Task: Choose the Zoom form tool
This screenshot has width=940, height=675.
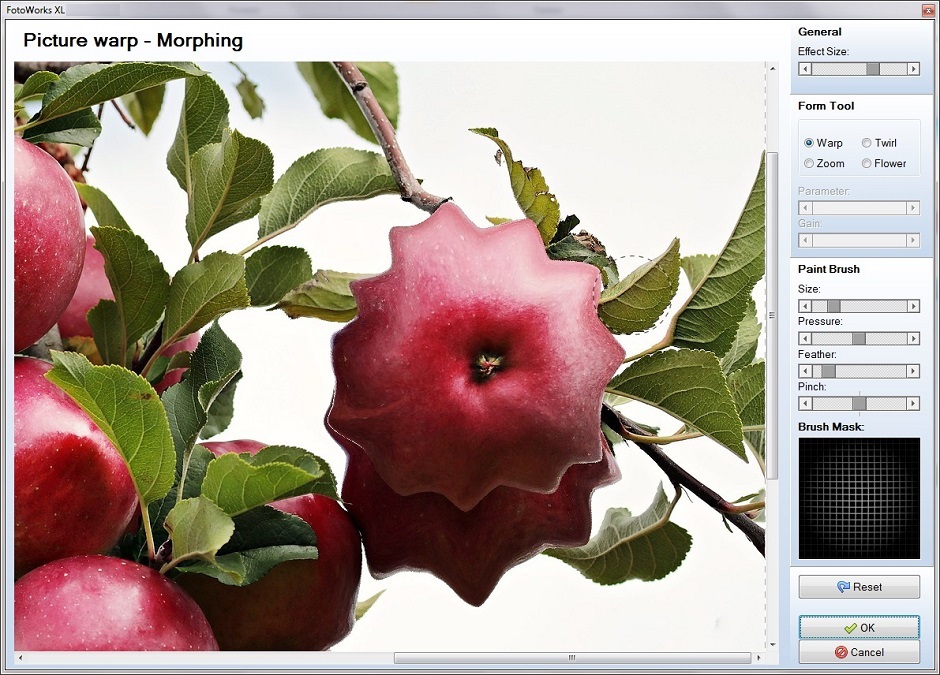Action: tap(809, 163)
